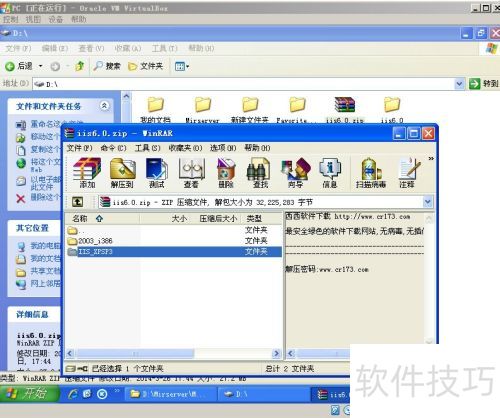Open Explorer Tools (工具) menu
500x418 pixels.
(x=165, y=48)
